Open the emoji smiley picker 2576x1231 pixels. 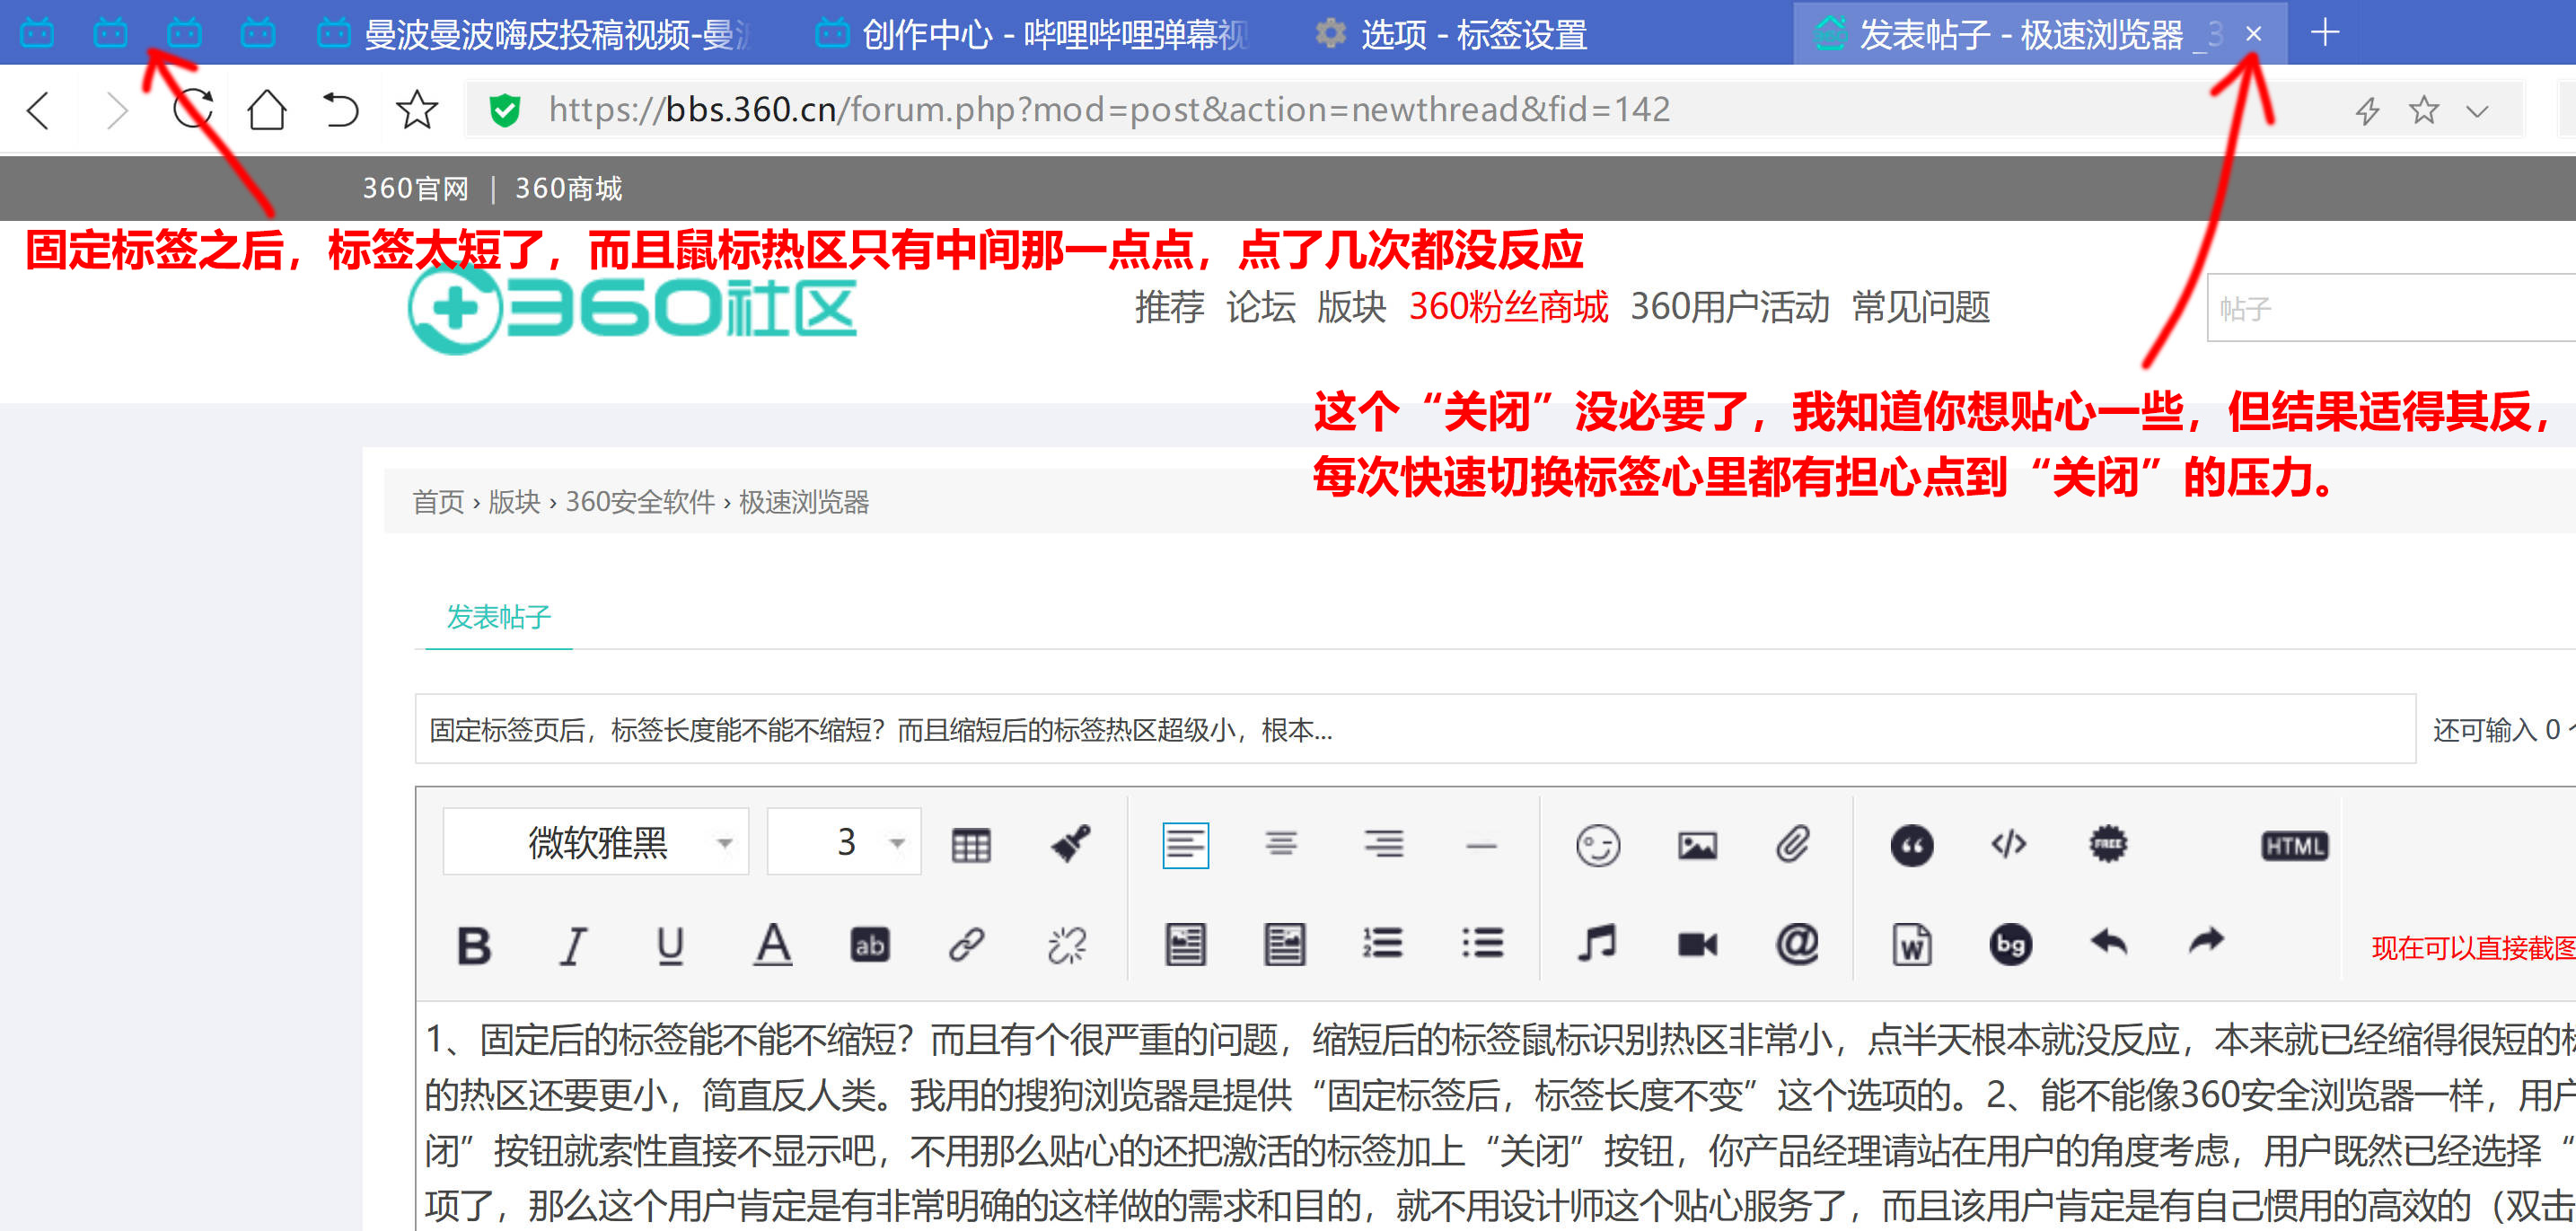[x=1597, y=845]
